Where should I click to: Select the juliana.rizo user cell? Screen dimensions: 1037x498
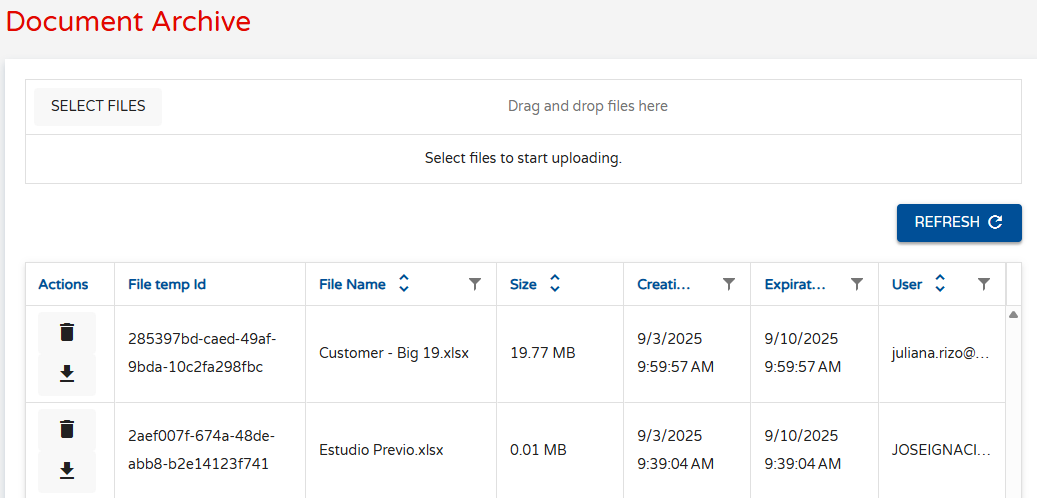[942, 354]
